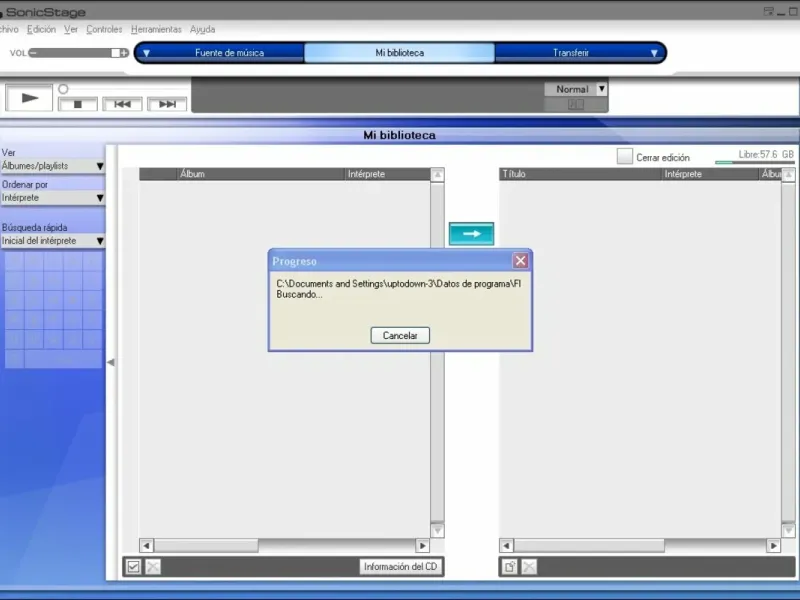Click the playback position slider knob
800x600 pixels.
click(x=63, y=89)
